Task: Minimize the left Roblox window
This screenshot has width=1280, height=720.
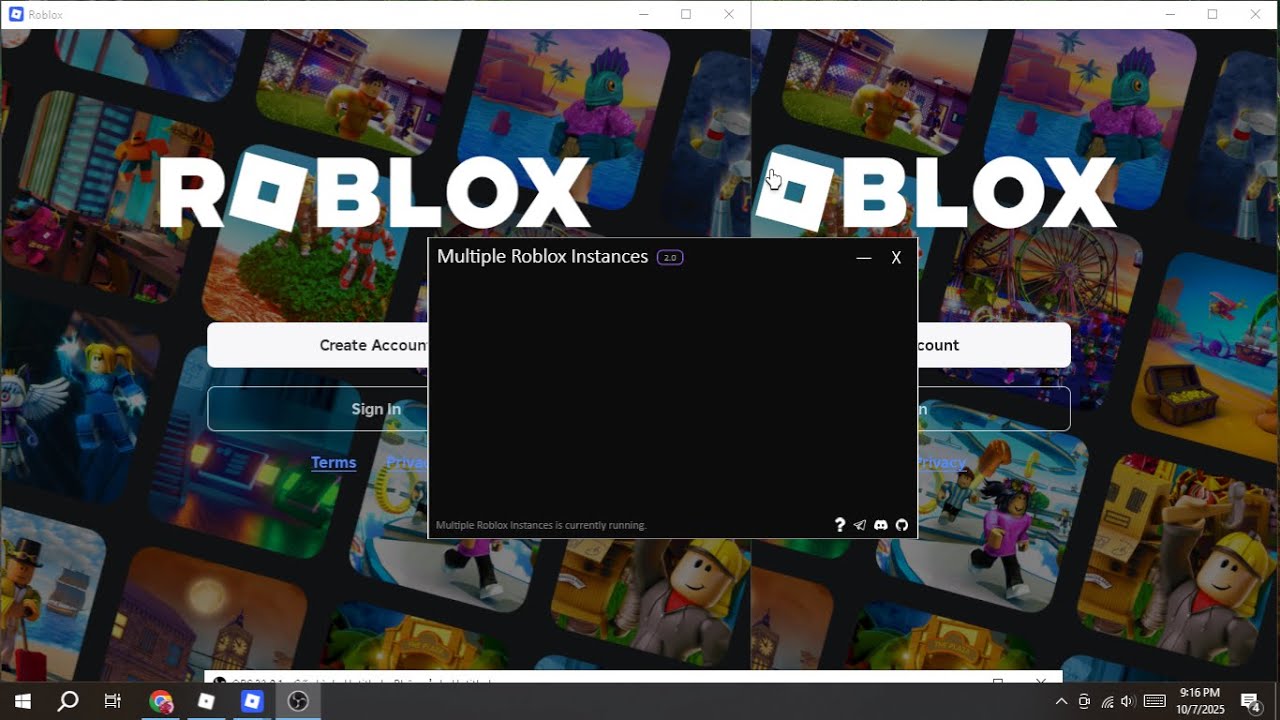Action: [644, 14]
